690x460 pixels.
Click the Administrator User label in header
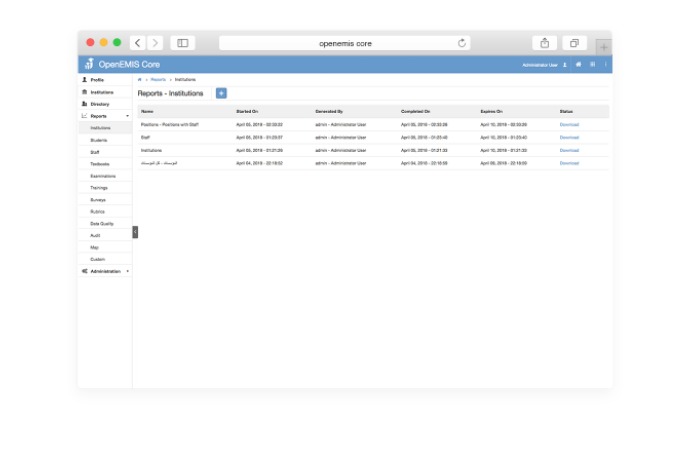pyautogui.click(x=540, y=65)
